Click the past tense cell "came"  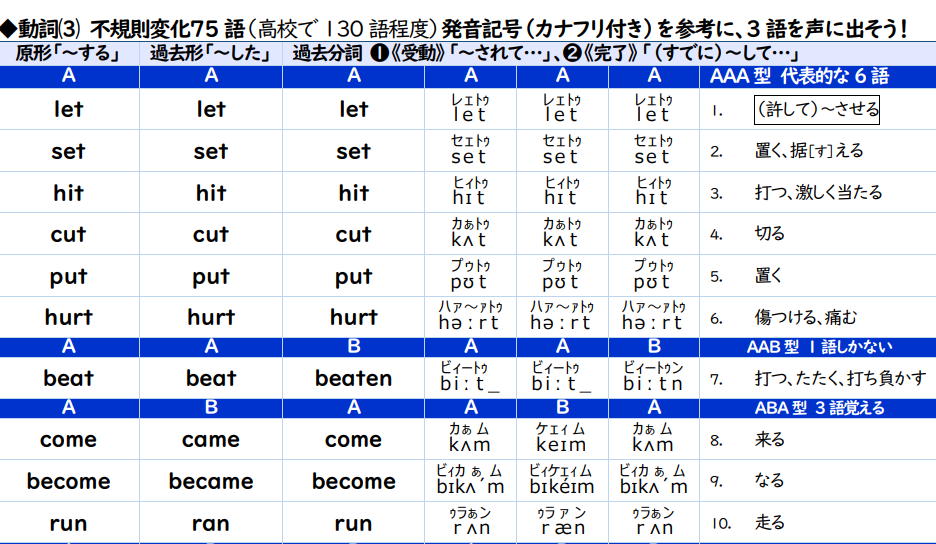211,440
